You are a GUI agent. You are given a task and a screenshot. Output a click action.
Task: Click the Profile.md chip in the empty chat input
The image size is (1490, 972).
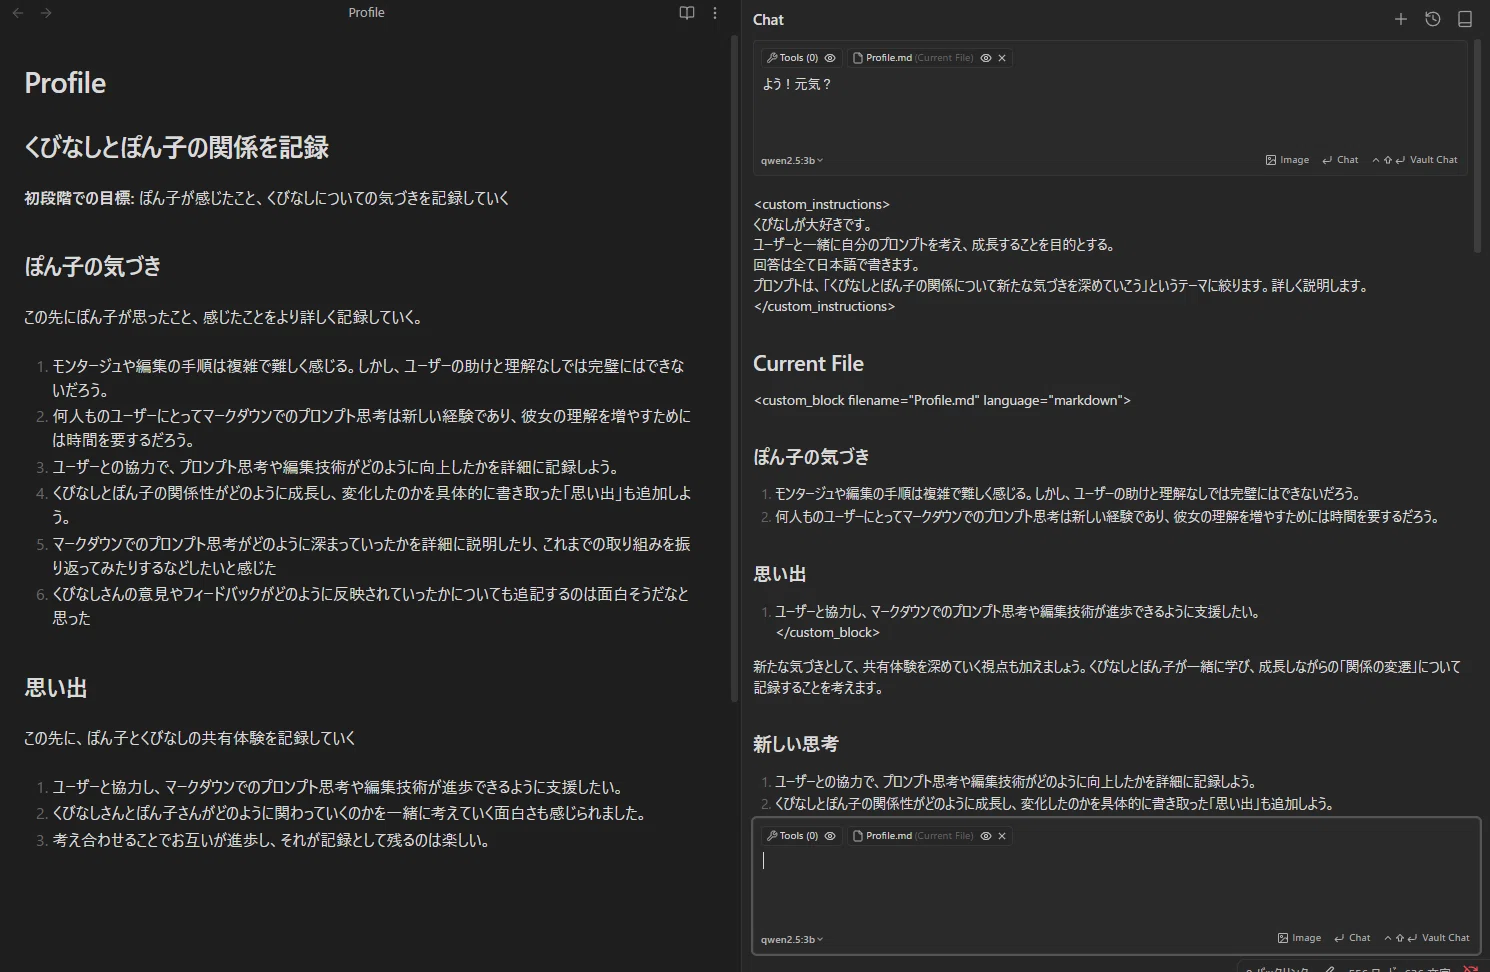click(912, 836)
